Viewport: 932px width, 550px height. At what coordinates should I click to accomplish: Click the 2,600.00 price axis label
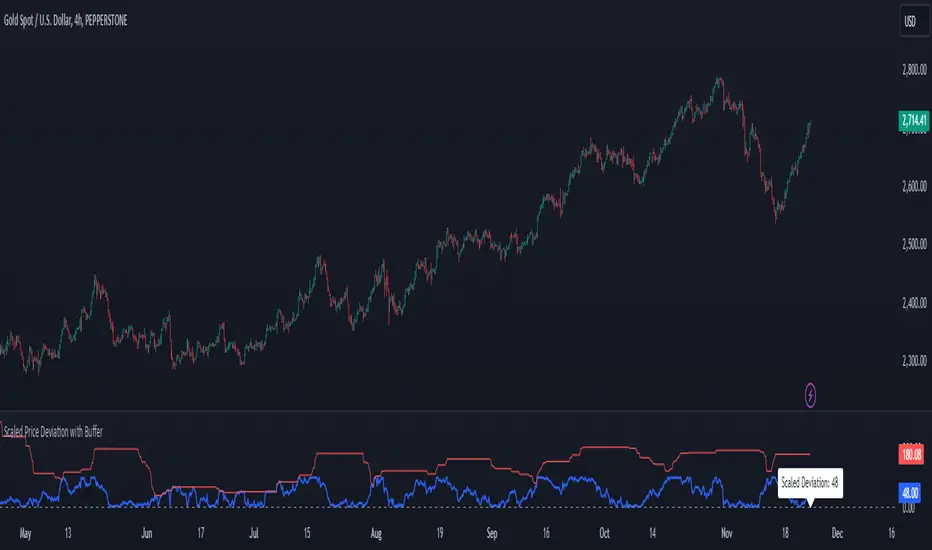(x=914, y=187)
